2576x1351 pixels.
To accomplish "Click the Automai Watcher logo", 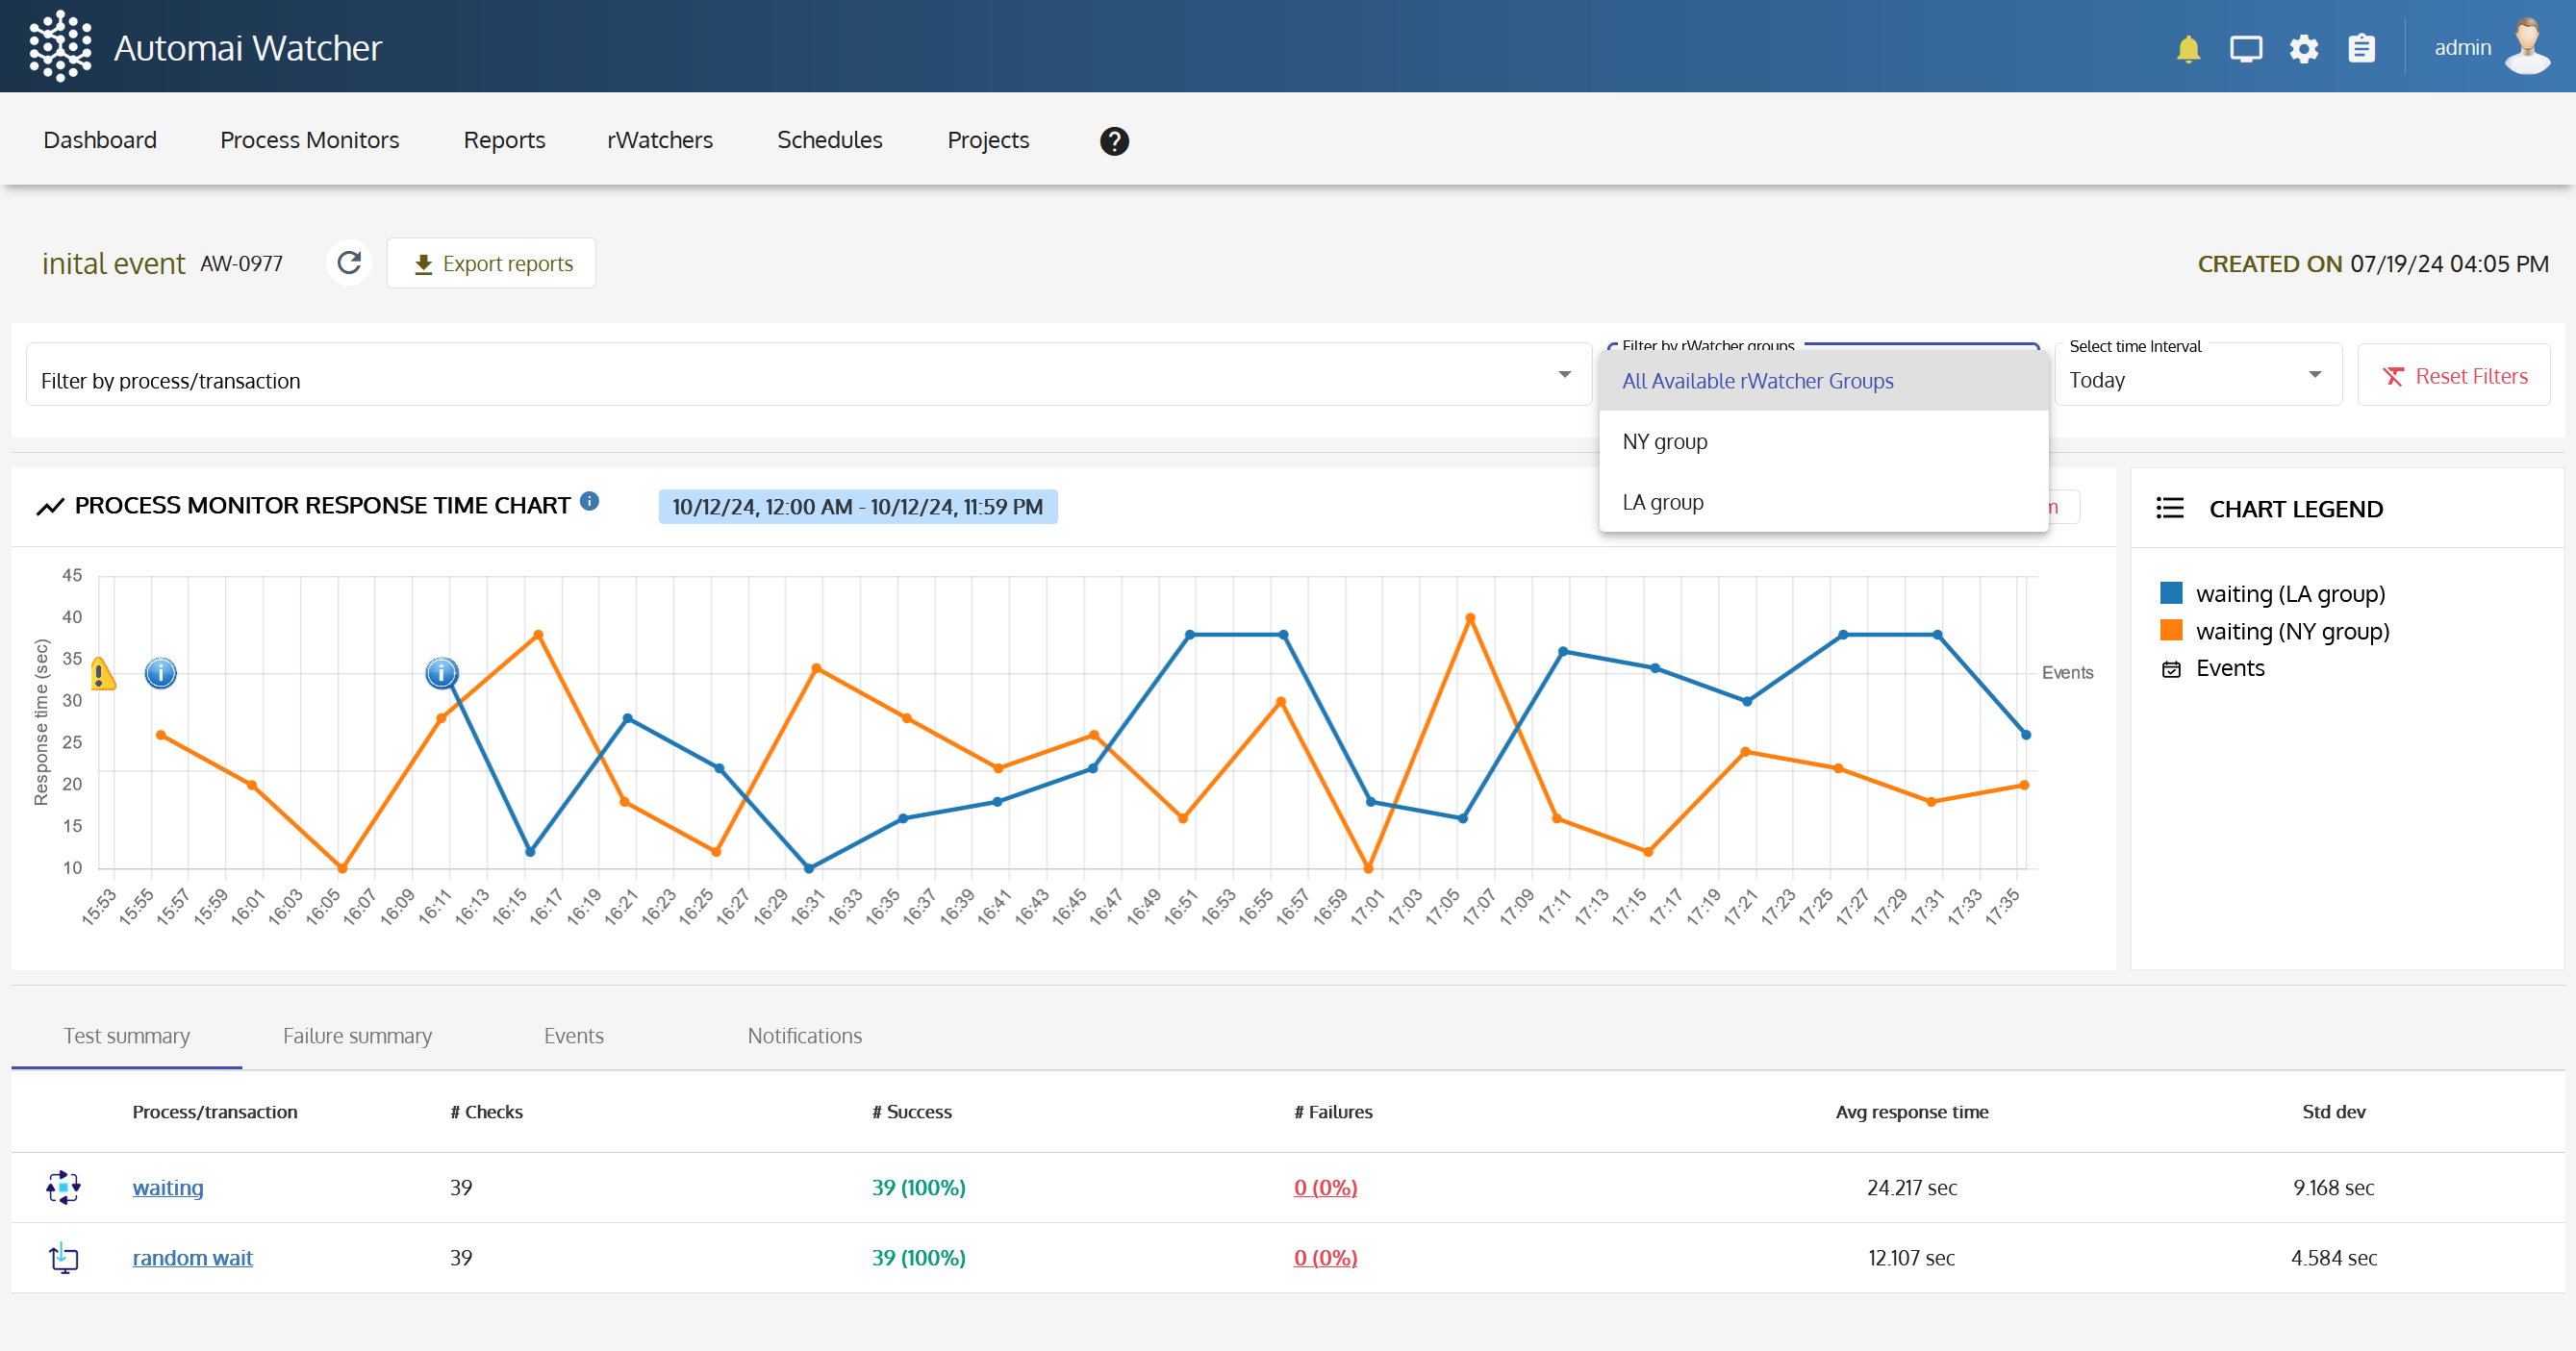I will 60,46.
